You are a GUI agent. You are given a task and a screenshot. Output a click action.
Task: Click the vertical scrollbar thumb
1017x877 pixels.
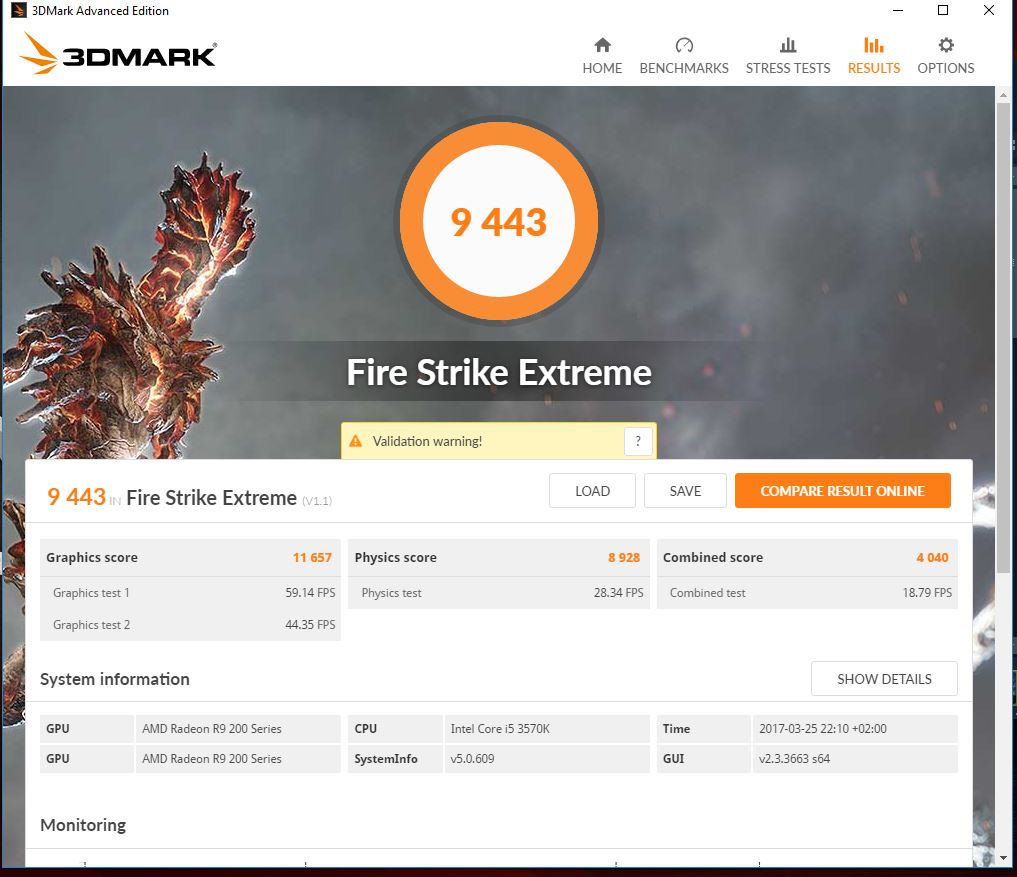click(1003, 337)
